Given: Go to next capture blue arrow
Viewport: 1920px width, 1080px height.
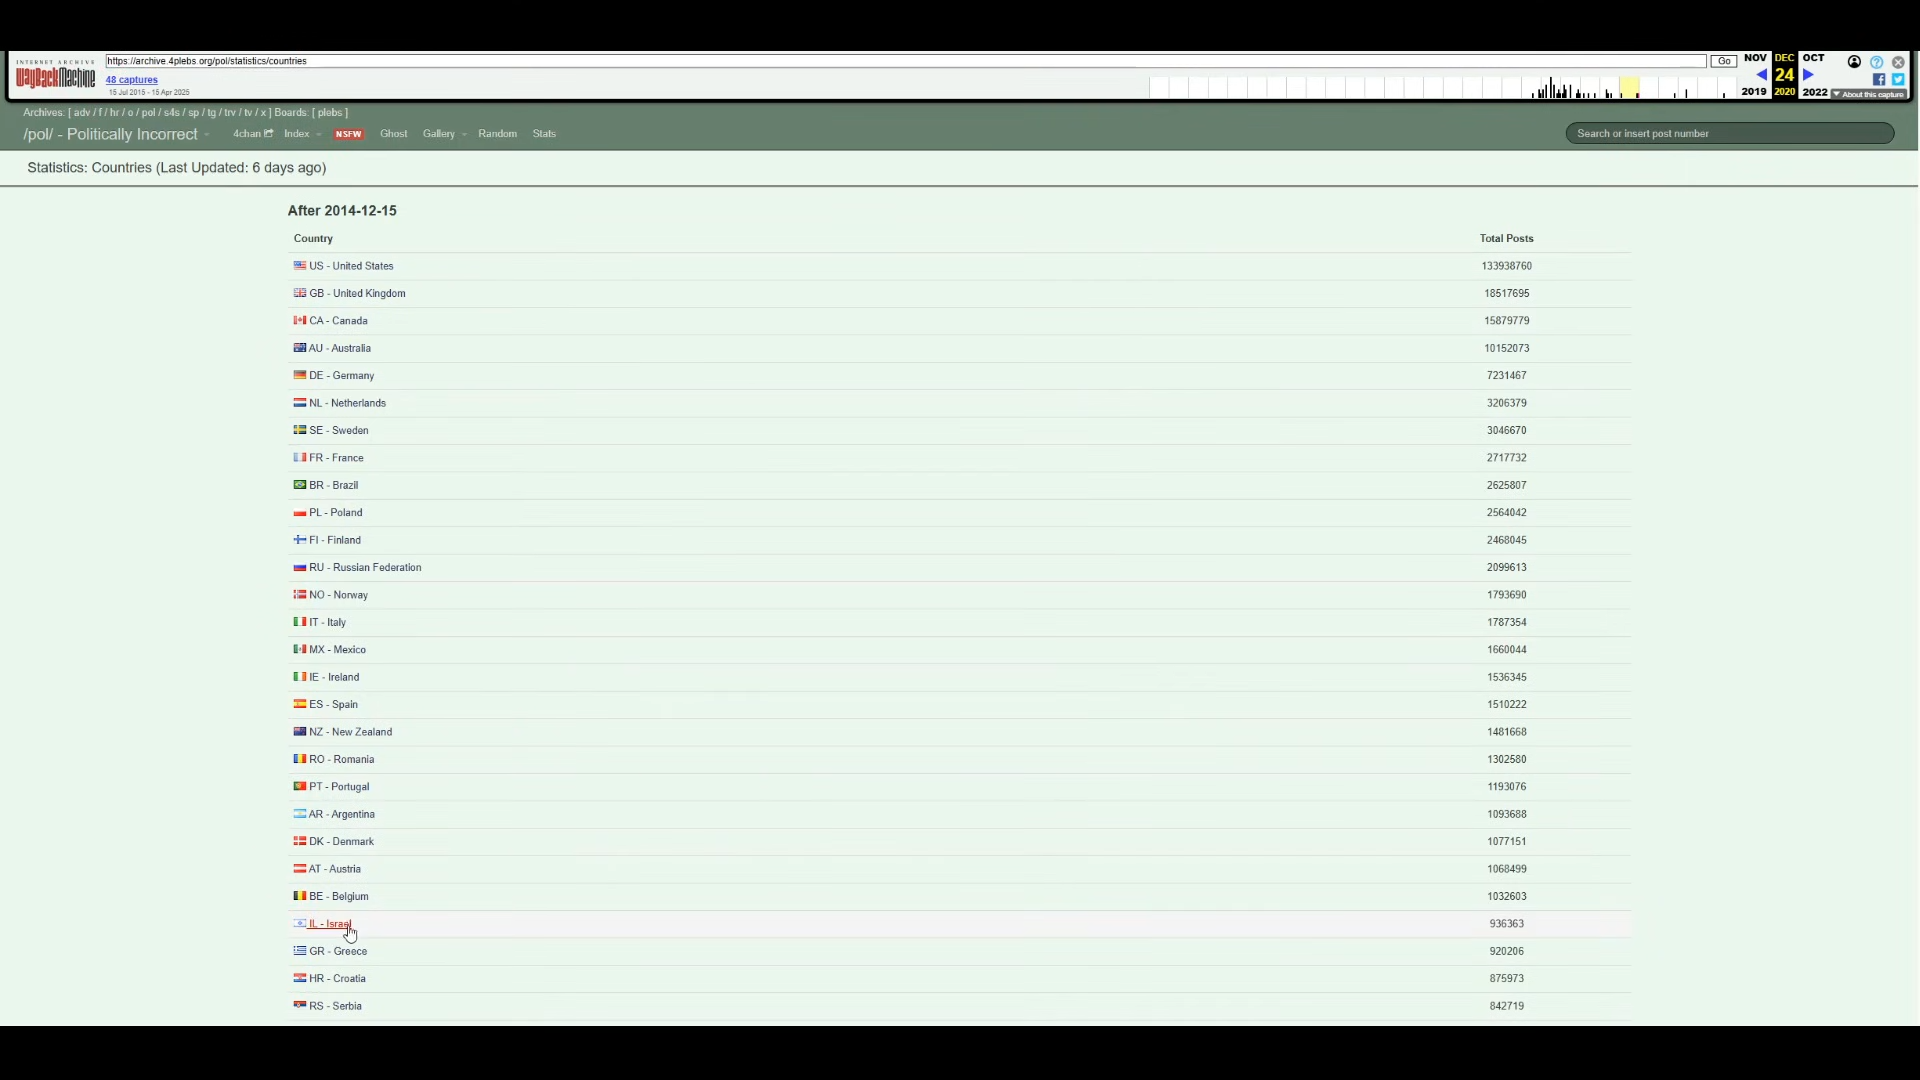Looking at the screenshot, I should click(x=1808, y=75).
